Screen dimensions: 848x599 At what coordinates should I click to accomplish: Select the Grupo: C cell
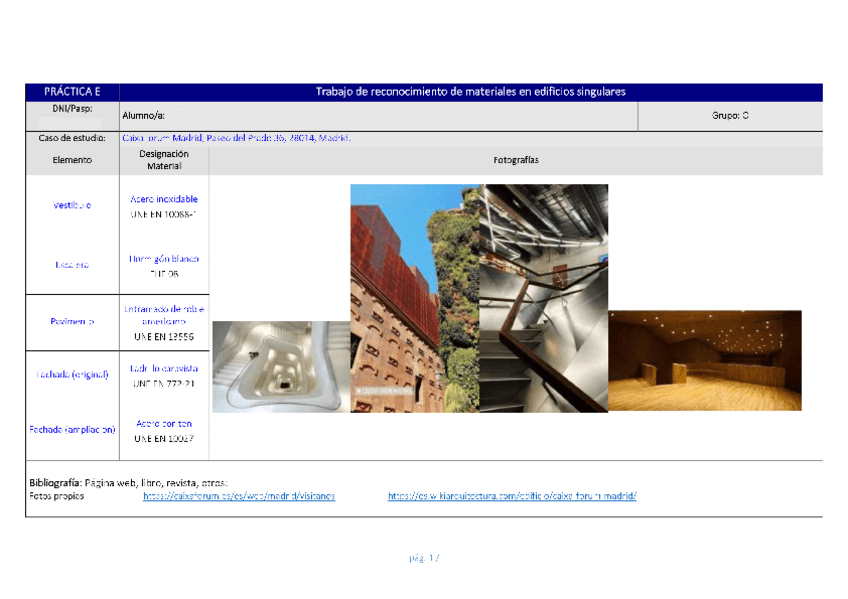[730, 116]
